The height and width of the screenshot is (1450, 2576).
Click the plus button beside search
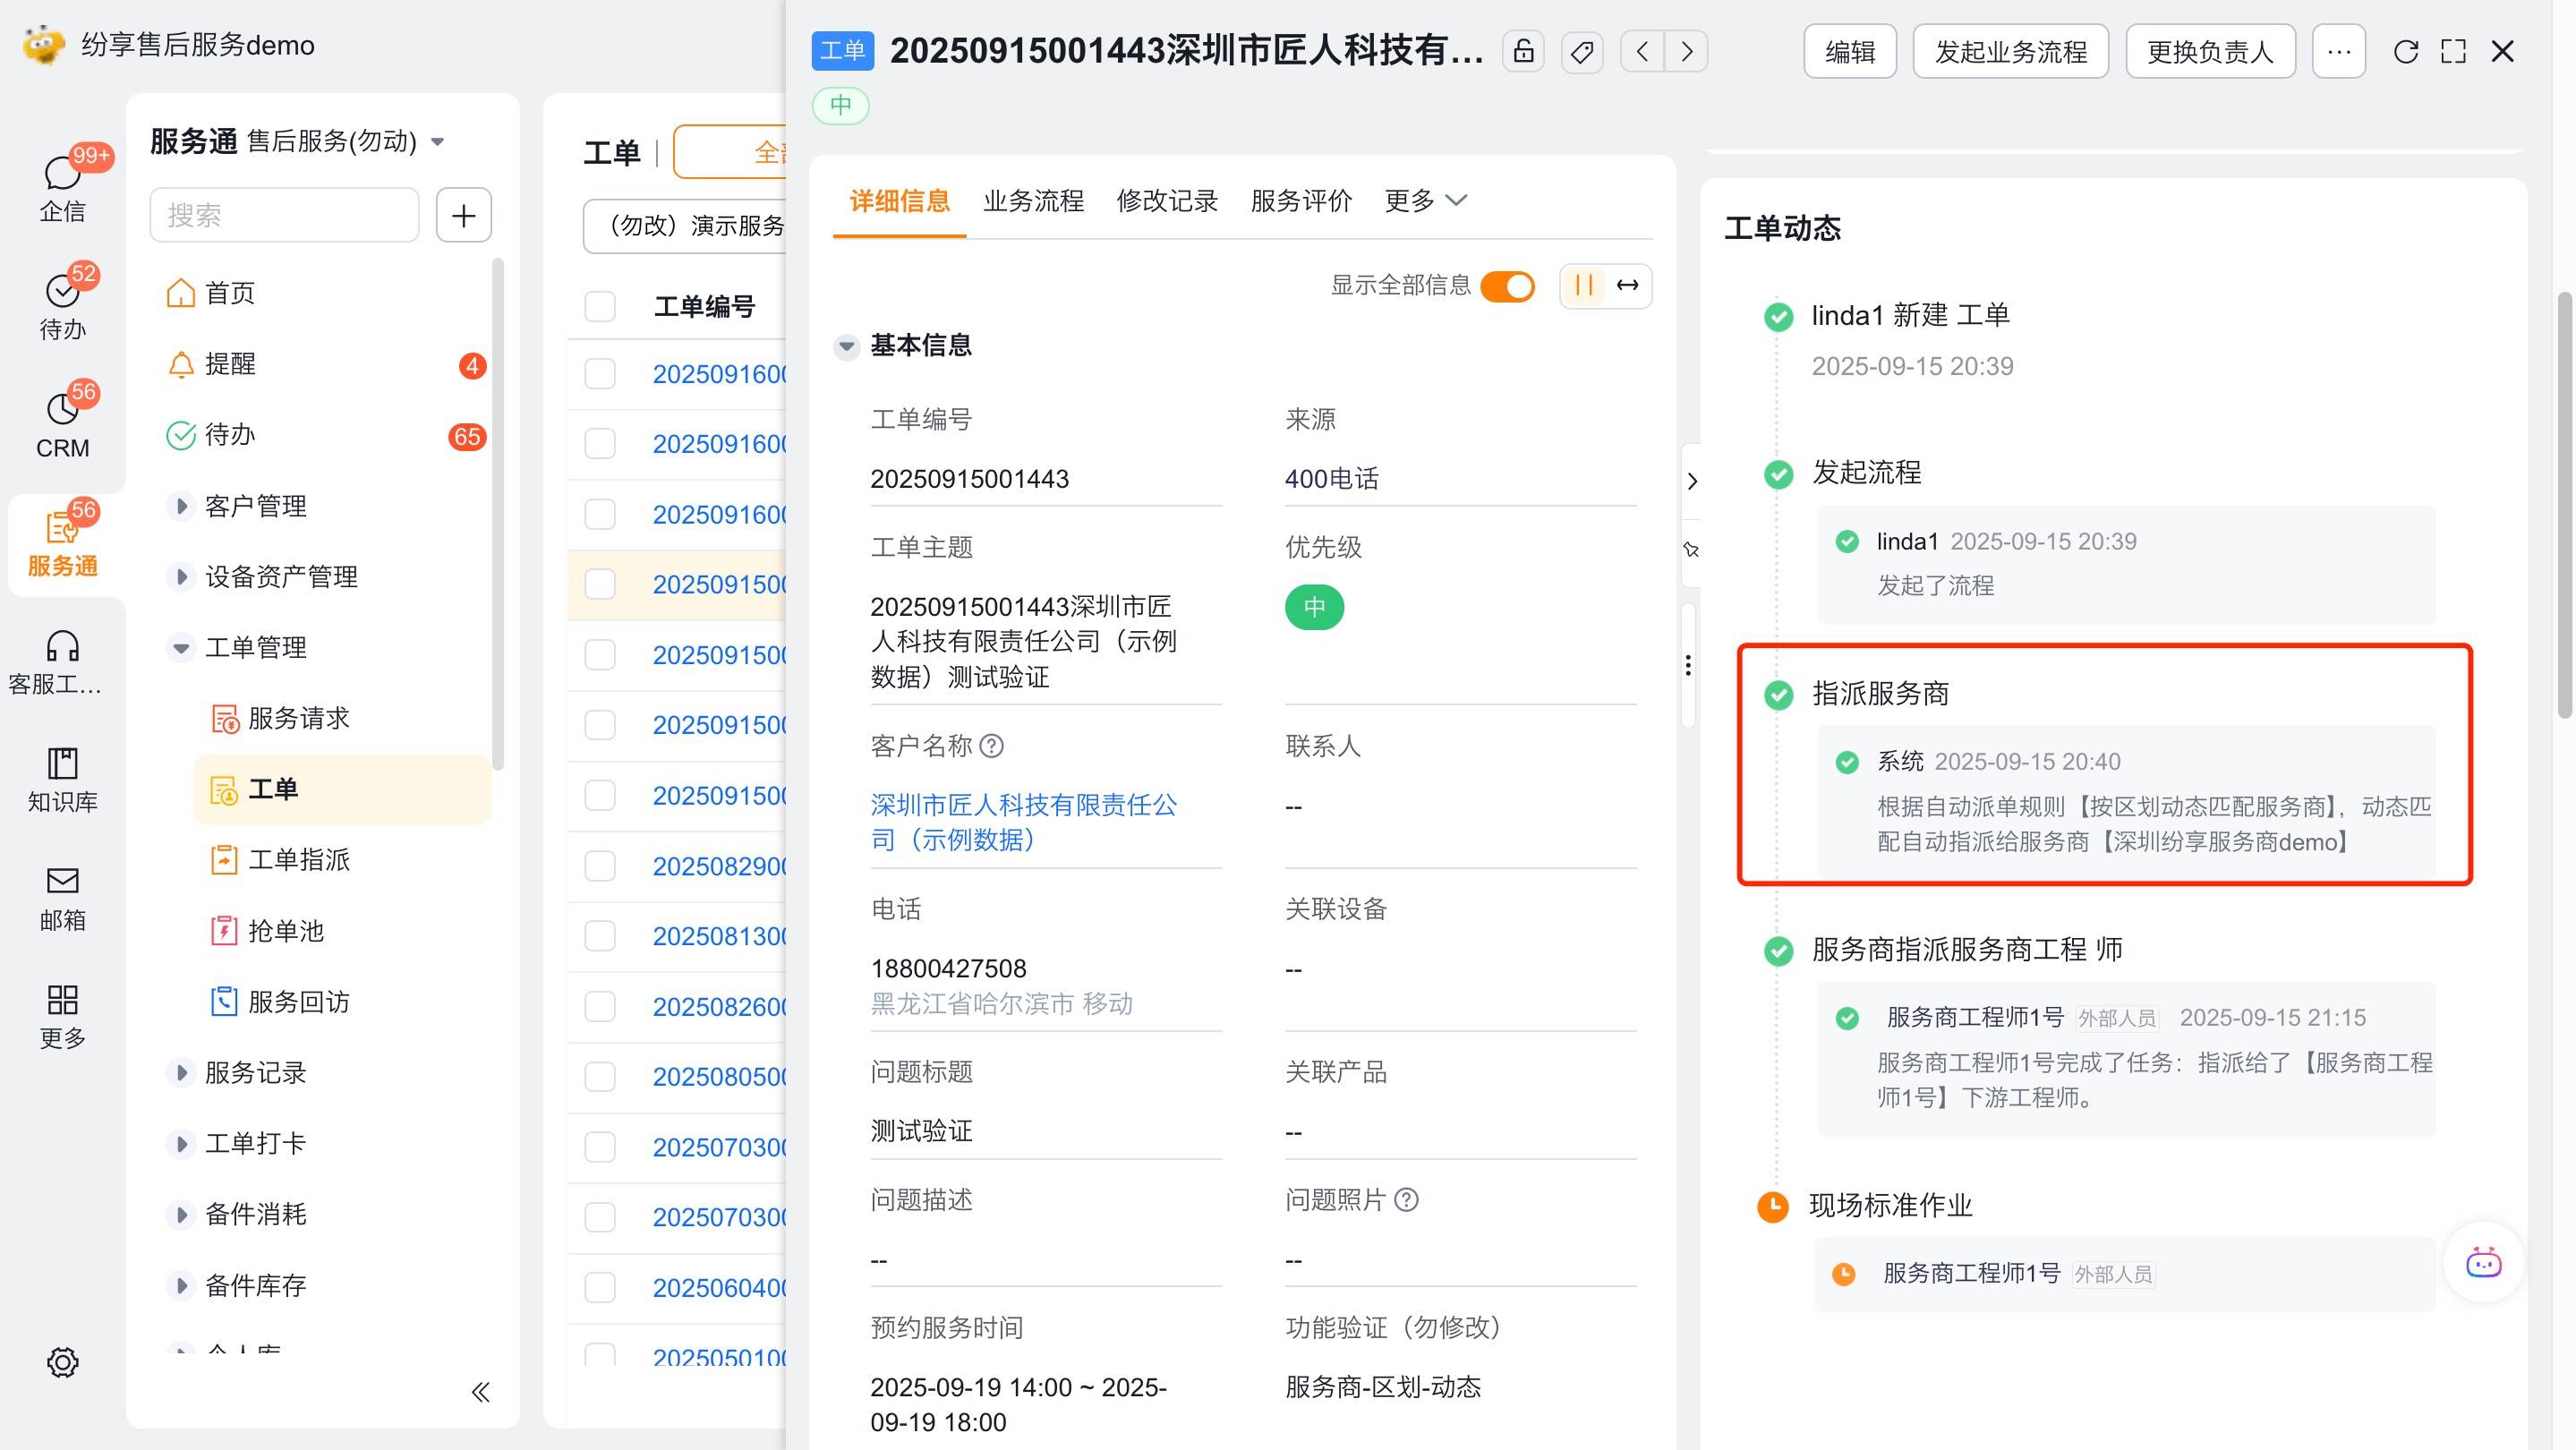coord(463,215)
